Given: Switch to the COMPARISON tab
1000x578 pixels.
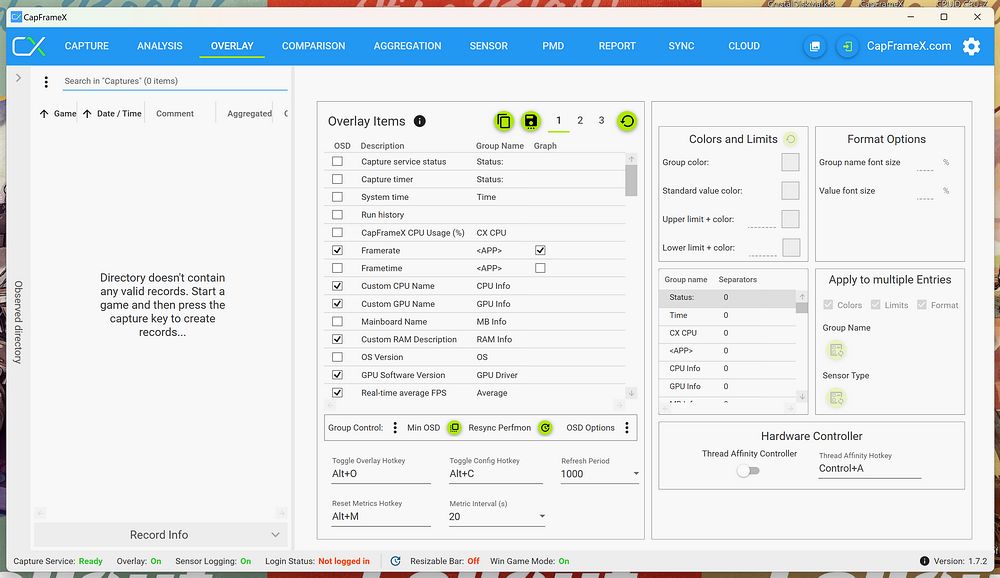Looking at the screenshot, I should (x=313, y=46).
